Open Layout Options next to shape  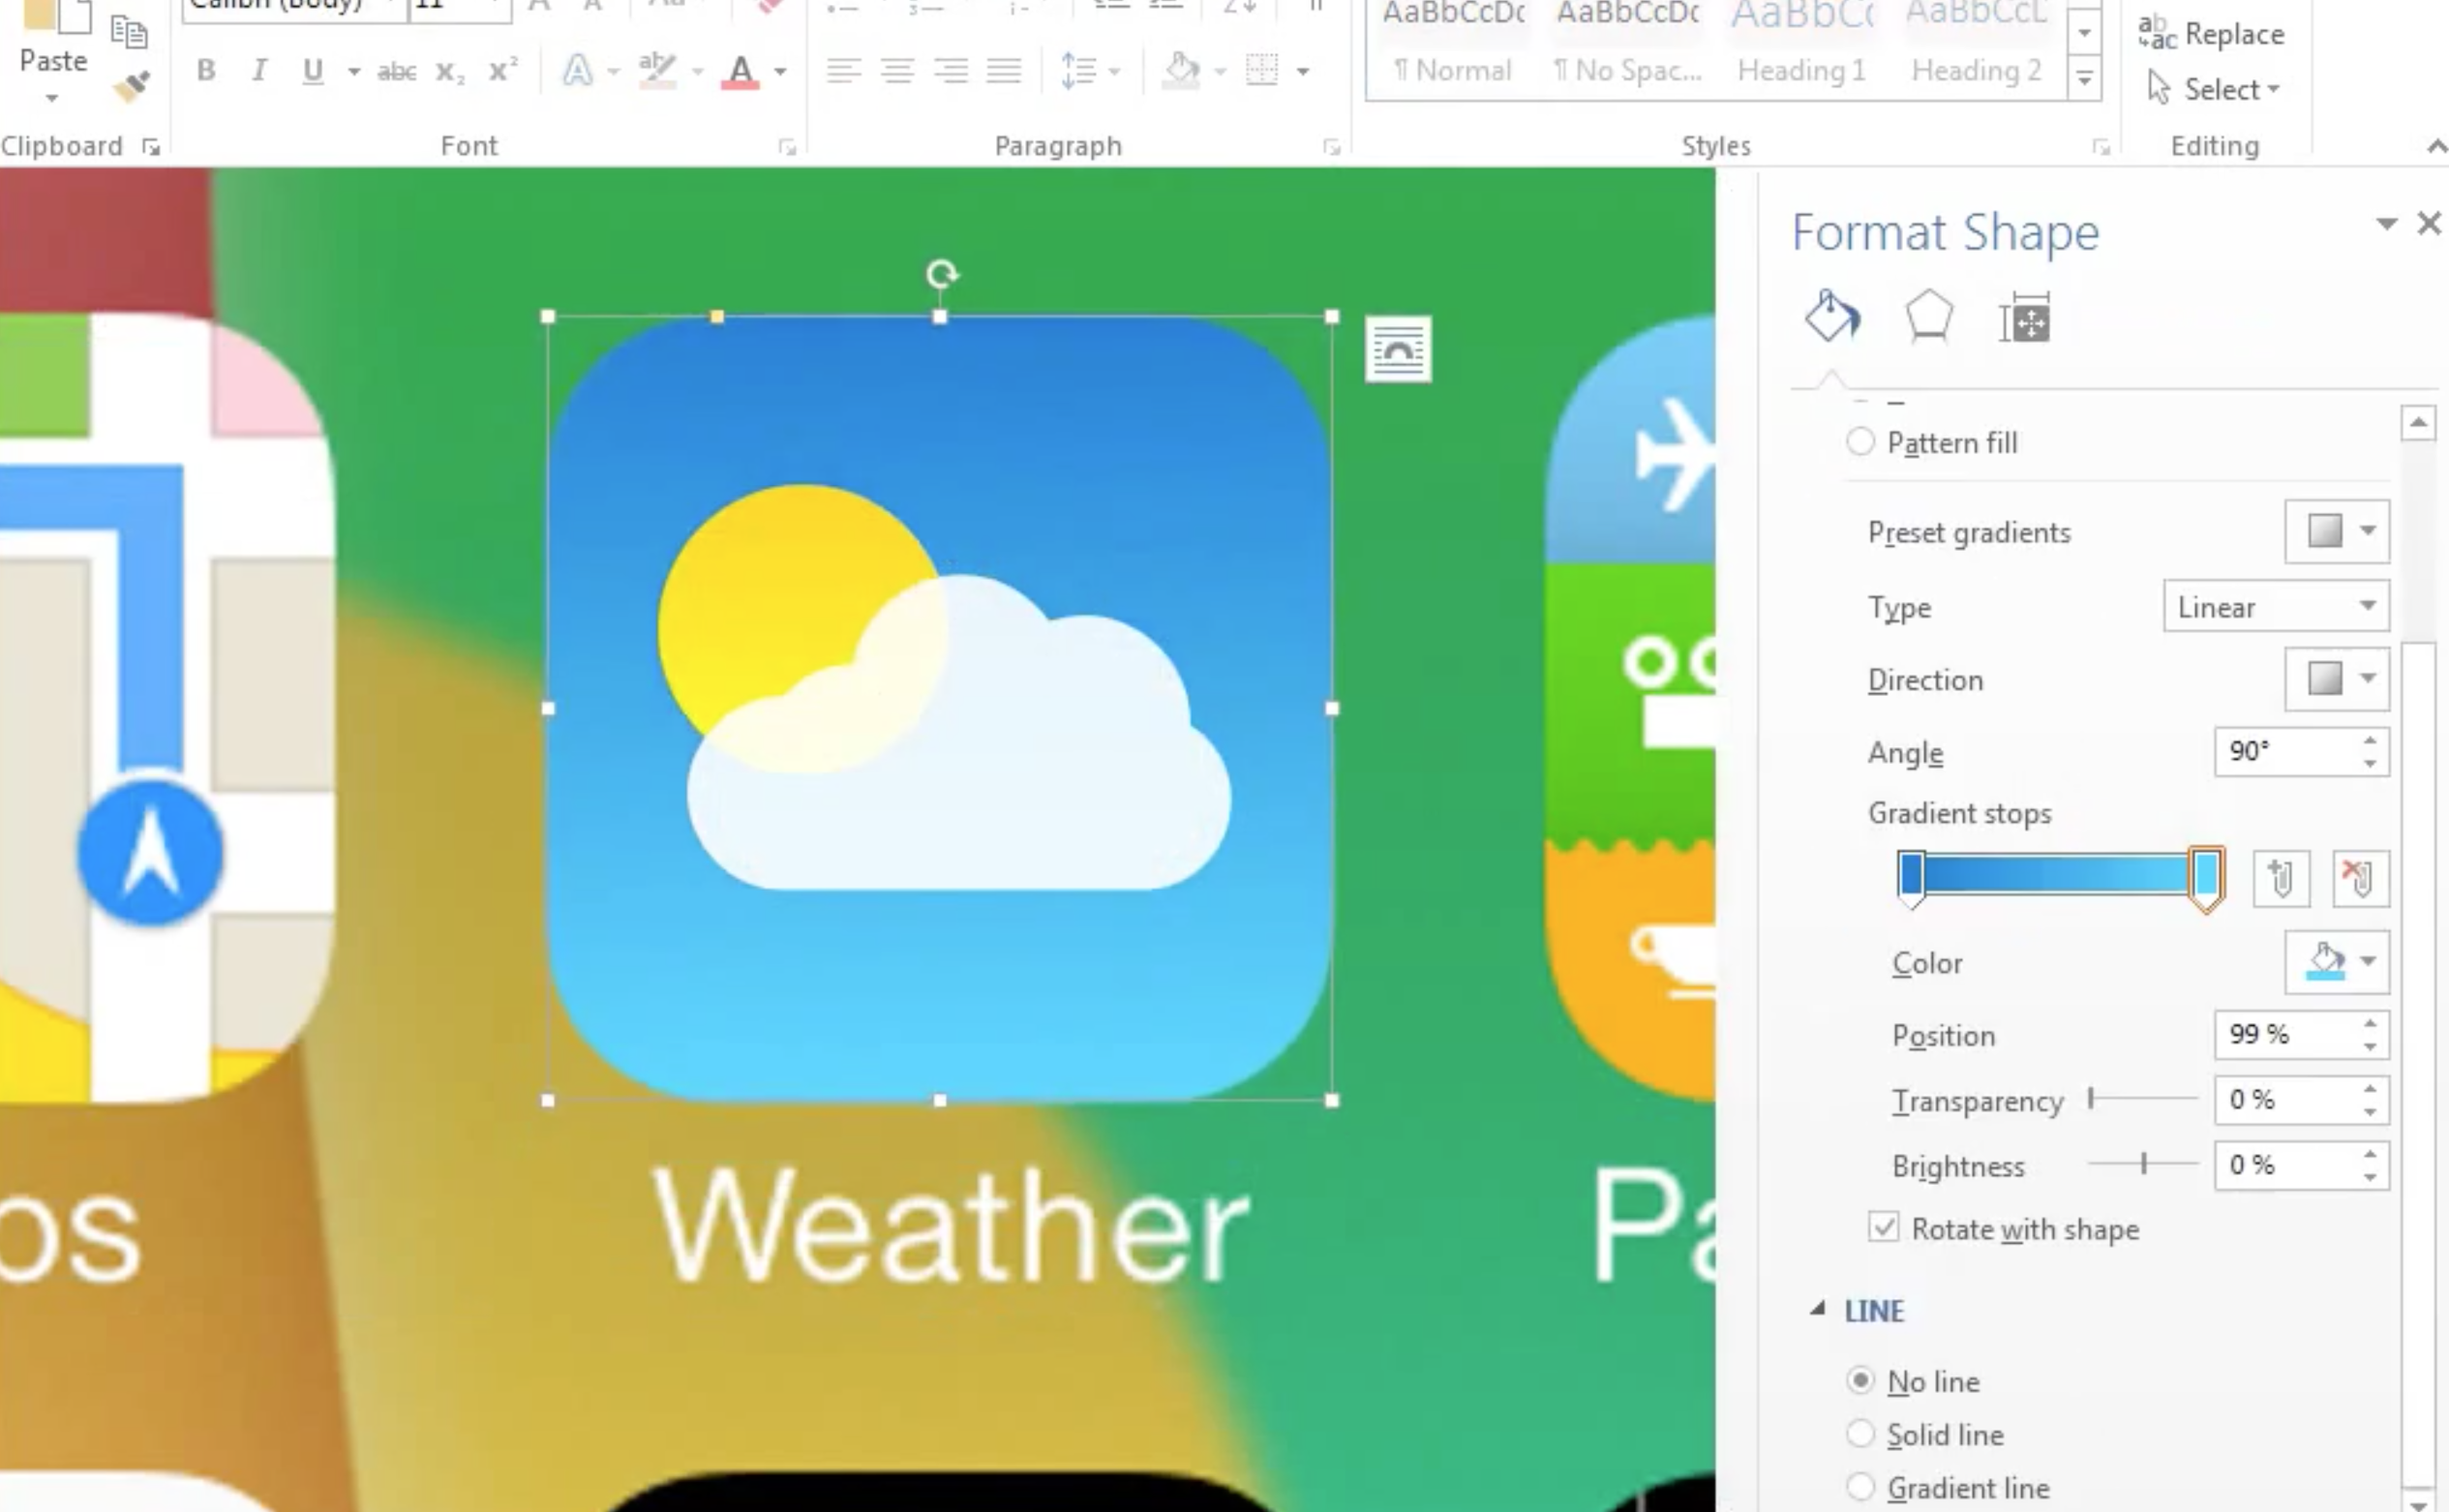tap(1398, 349)
